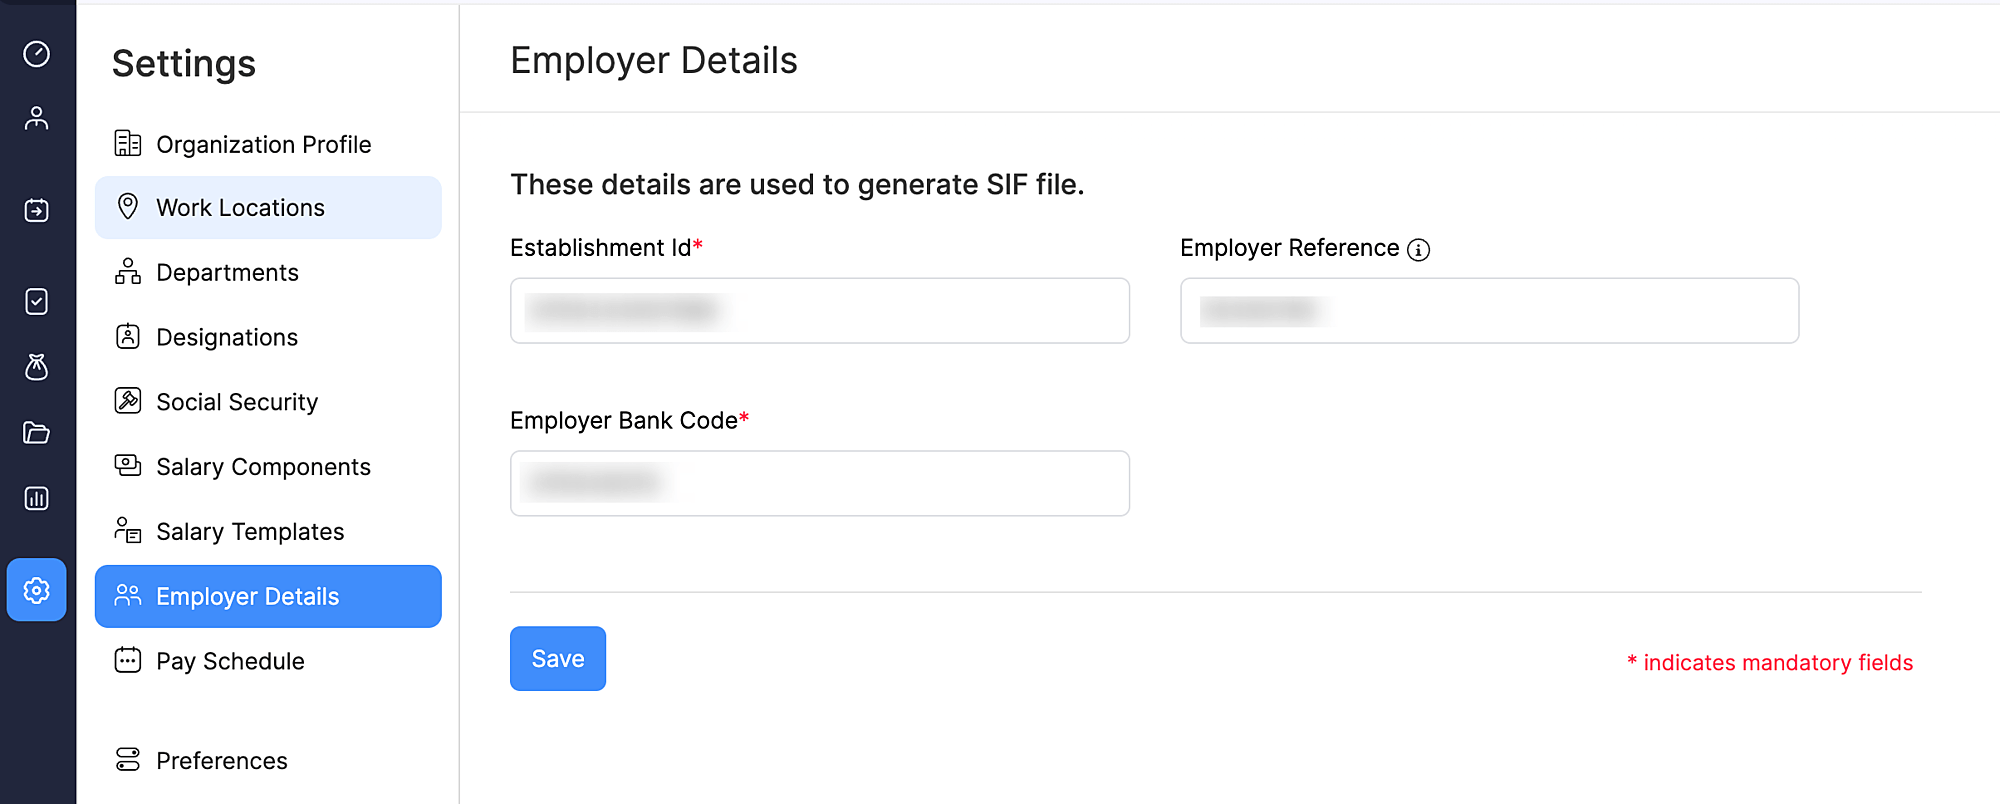The width and height of the screenshot is (2000, 804).
Task: Open Salary Components settings
Action: coord(263,466)
